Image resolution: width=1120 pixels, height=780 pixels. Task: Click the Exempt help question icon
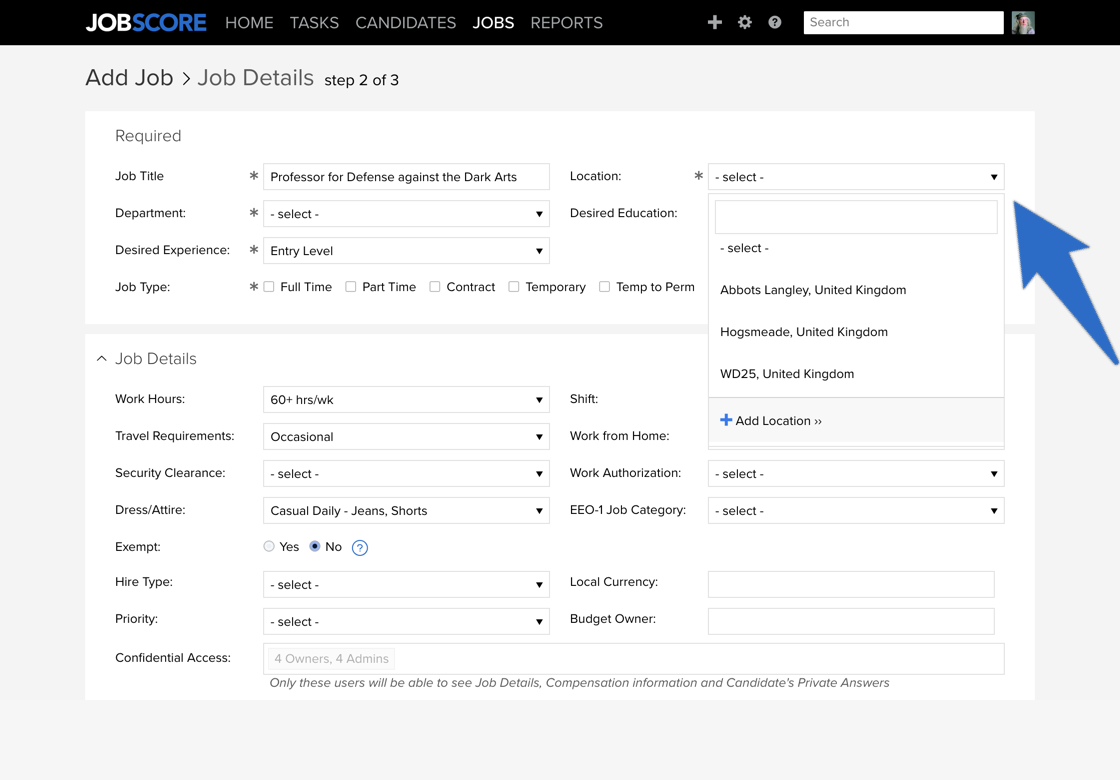click(360, 548)
